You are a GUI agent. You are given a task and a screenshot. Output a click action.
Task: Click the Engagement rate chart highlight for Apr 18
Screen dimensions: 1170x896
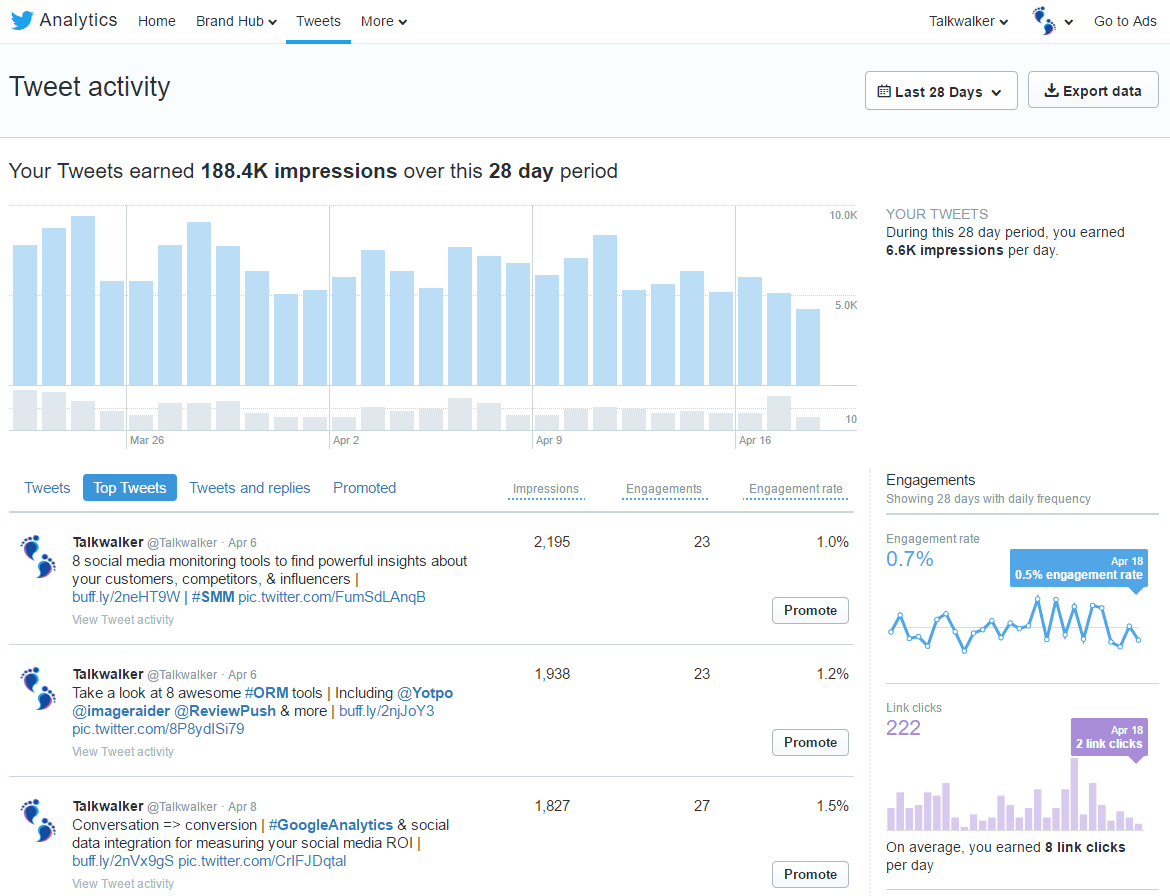pos(1078,567)
